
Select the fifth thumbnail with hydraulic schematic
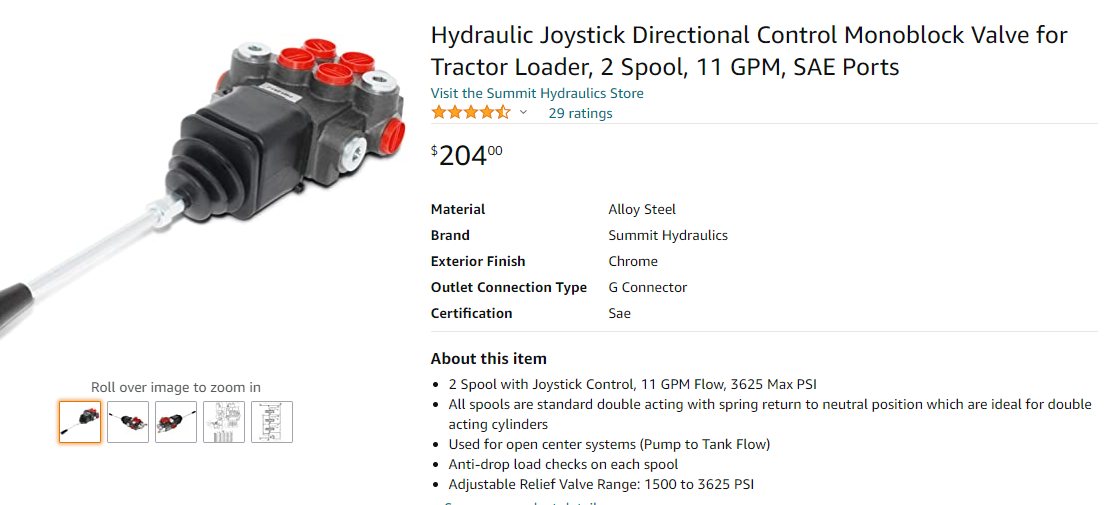(x=272, y=422)
